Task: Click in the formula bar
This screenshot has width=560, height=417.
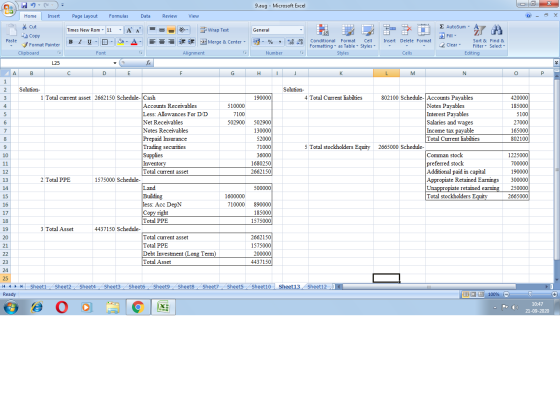Action: (x=353, y=63)
